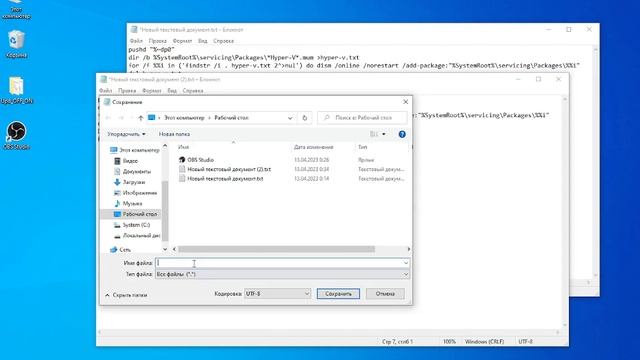Viewport: 640px width, 360px height.
Task: Open the OBS Studio desktop shortcut
Action: 16,136
